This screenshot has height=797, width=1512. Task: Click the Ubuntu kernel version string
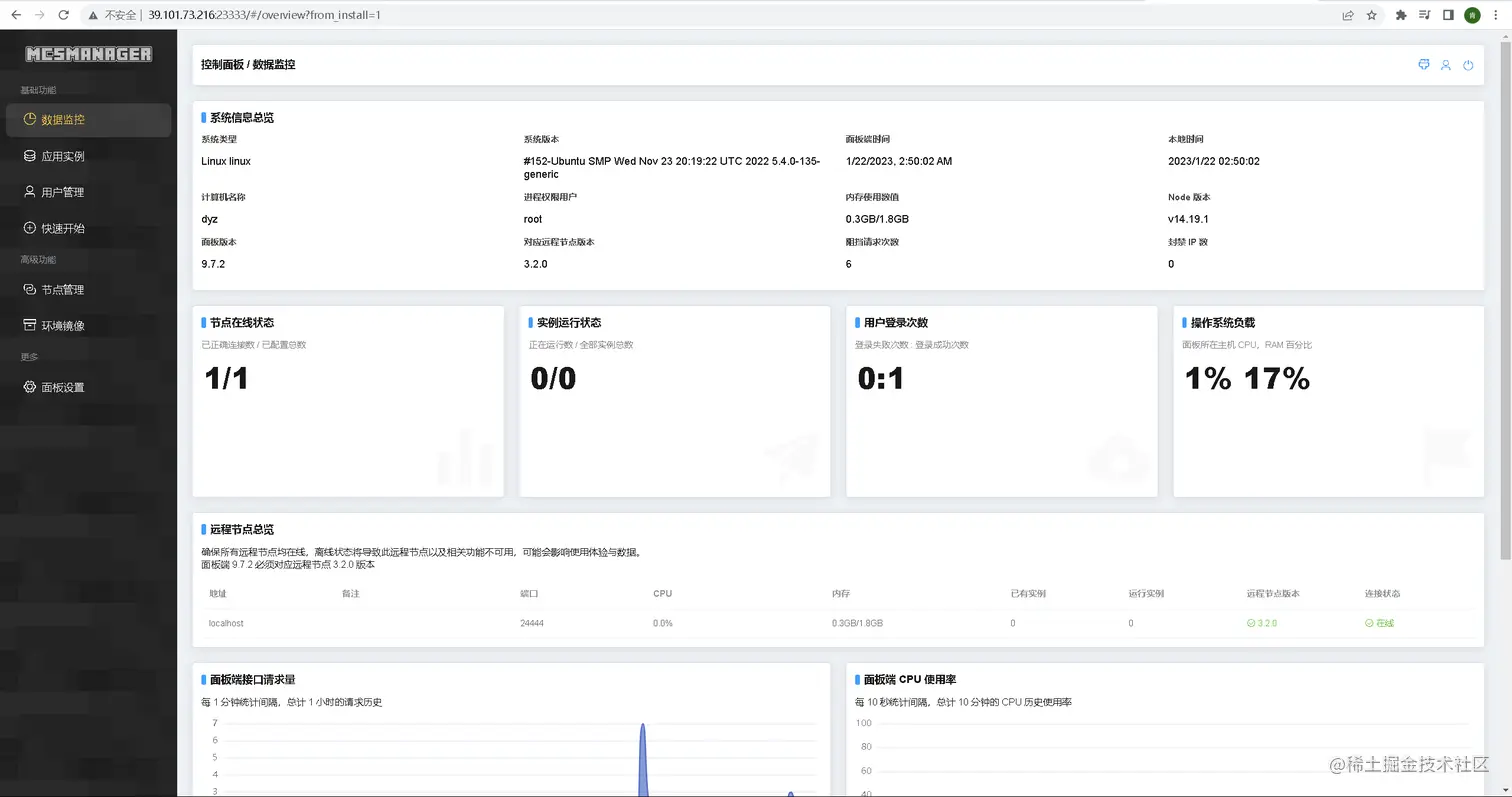click(673, 167)
